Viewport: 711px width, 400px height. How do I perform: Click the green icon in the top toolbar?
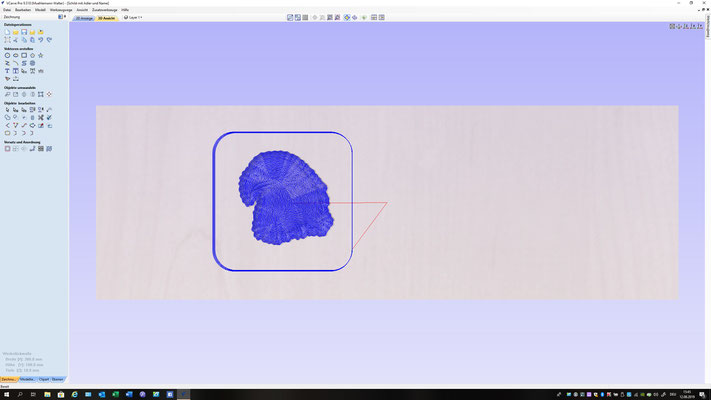pos(364,17)
